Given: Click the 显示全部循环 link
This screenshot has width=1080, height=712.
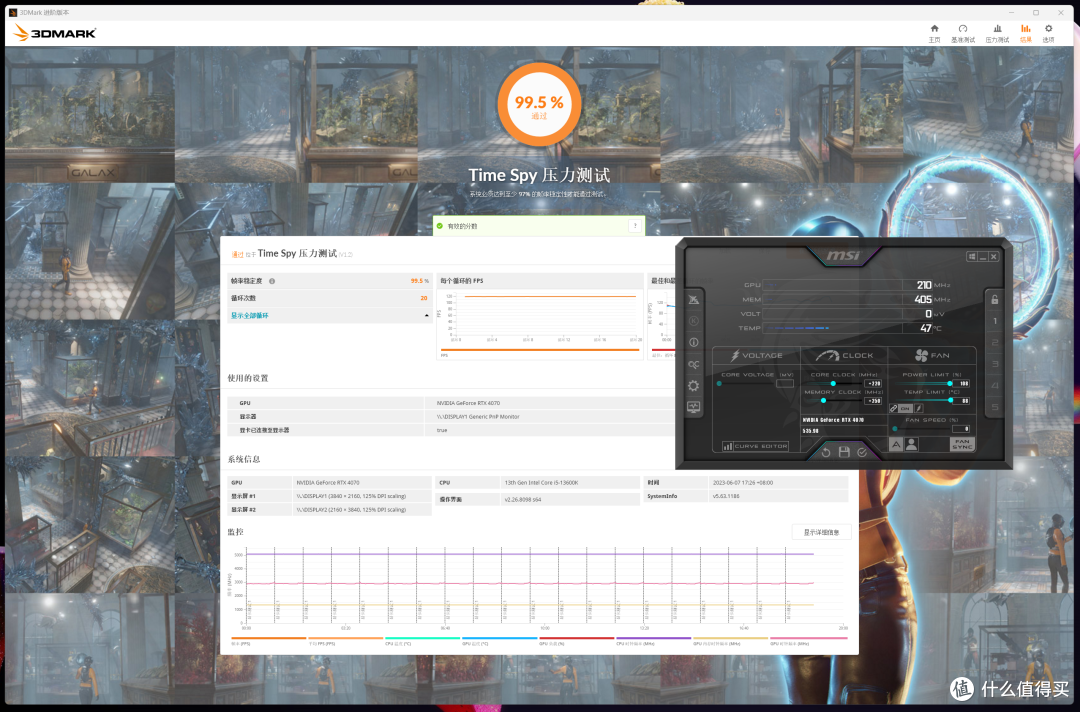Looking at the screenshot, I should point(249,315).
